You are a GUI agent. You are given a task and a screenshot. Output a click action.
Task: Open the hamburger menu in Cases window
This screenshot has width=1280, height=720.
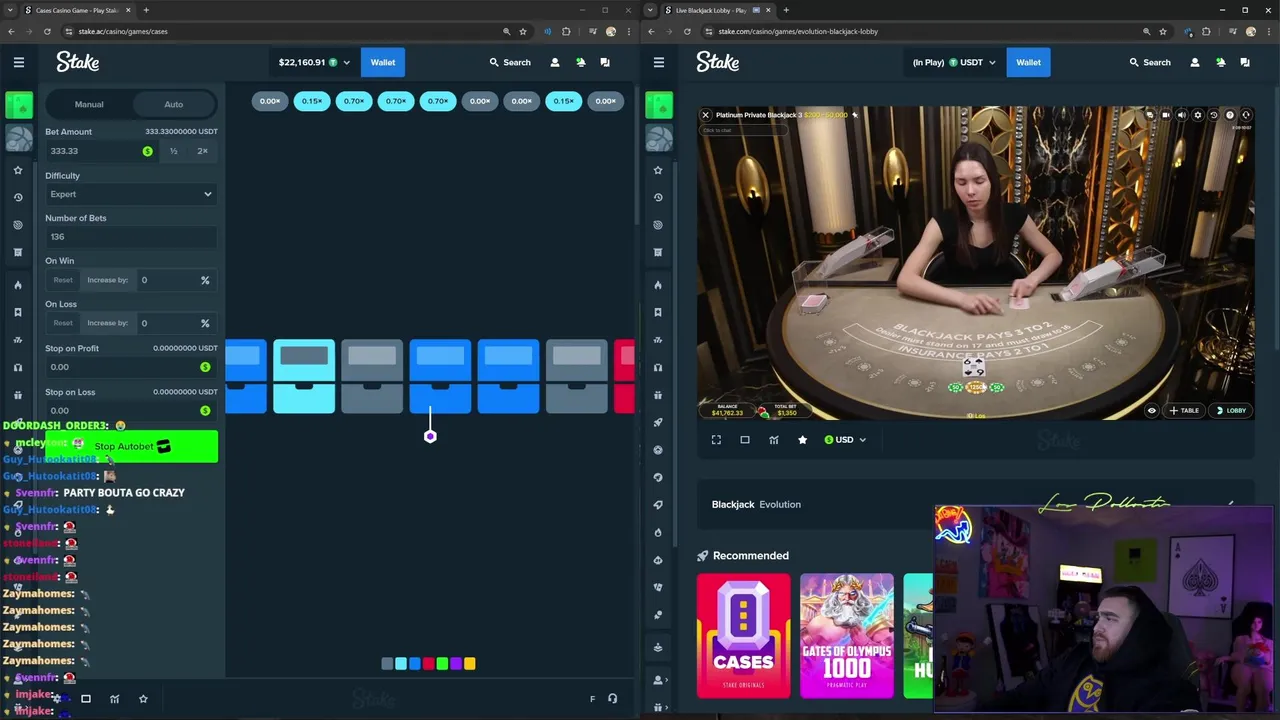click(x=19, y=62)
